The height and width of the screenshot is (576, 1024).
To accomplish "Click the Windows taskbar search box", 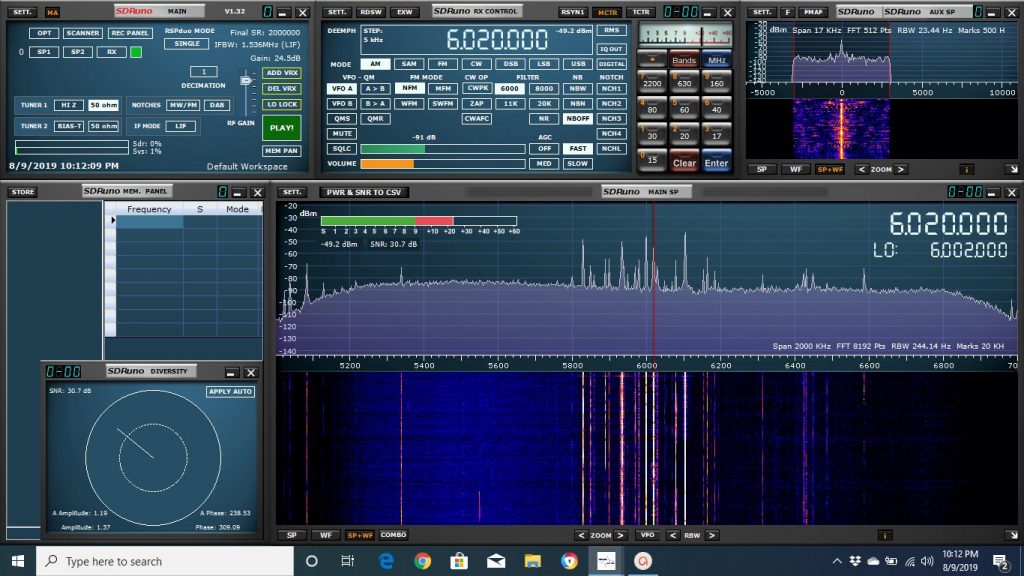I will 120,561.
